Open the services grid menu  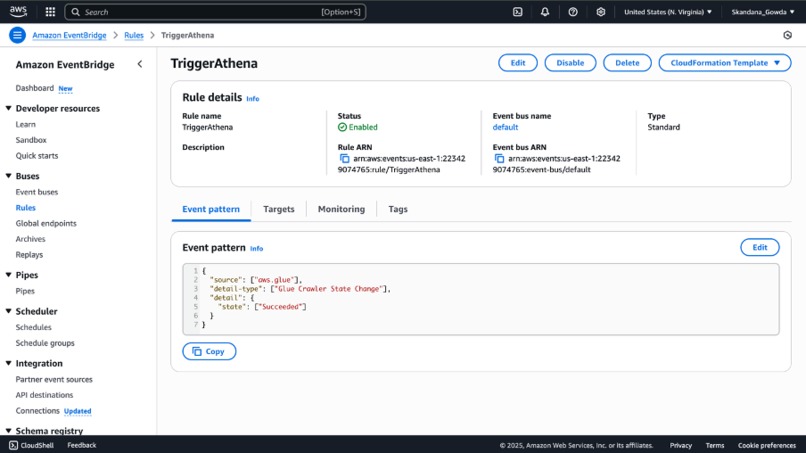(50, 12)
